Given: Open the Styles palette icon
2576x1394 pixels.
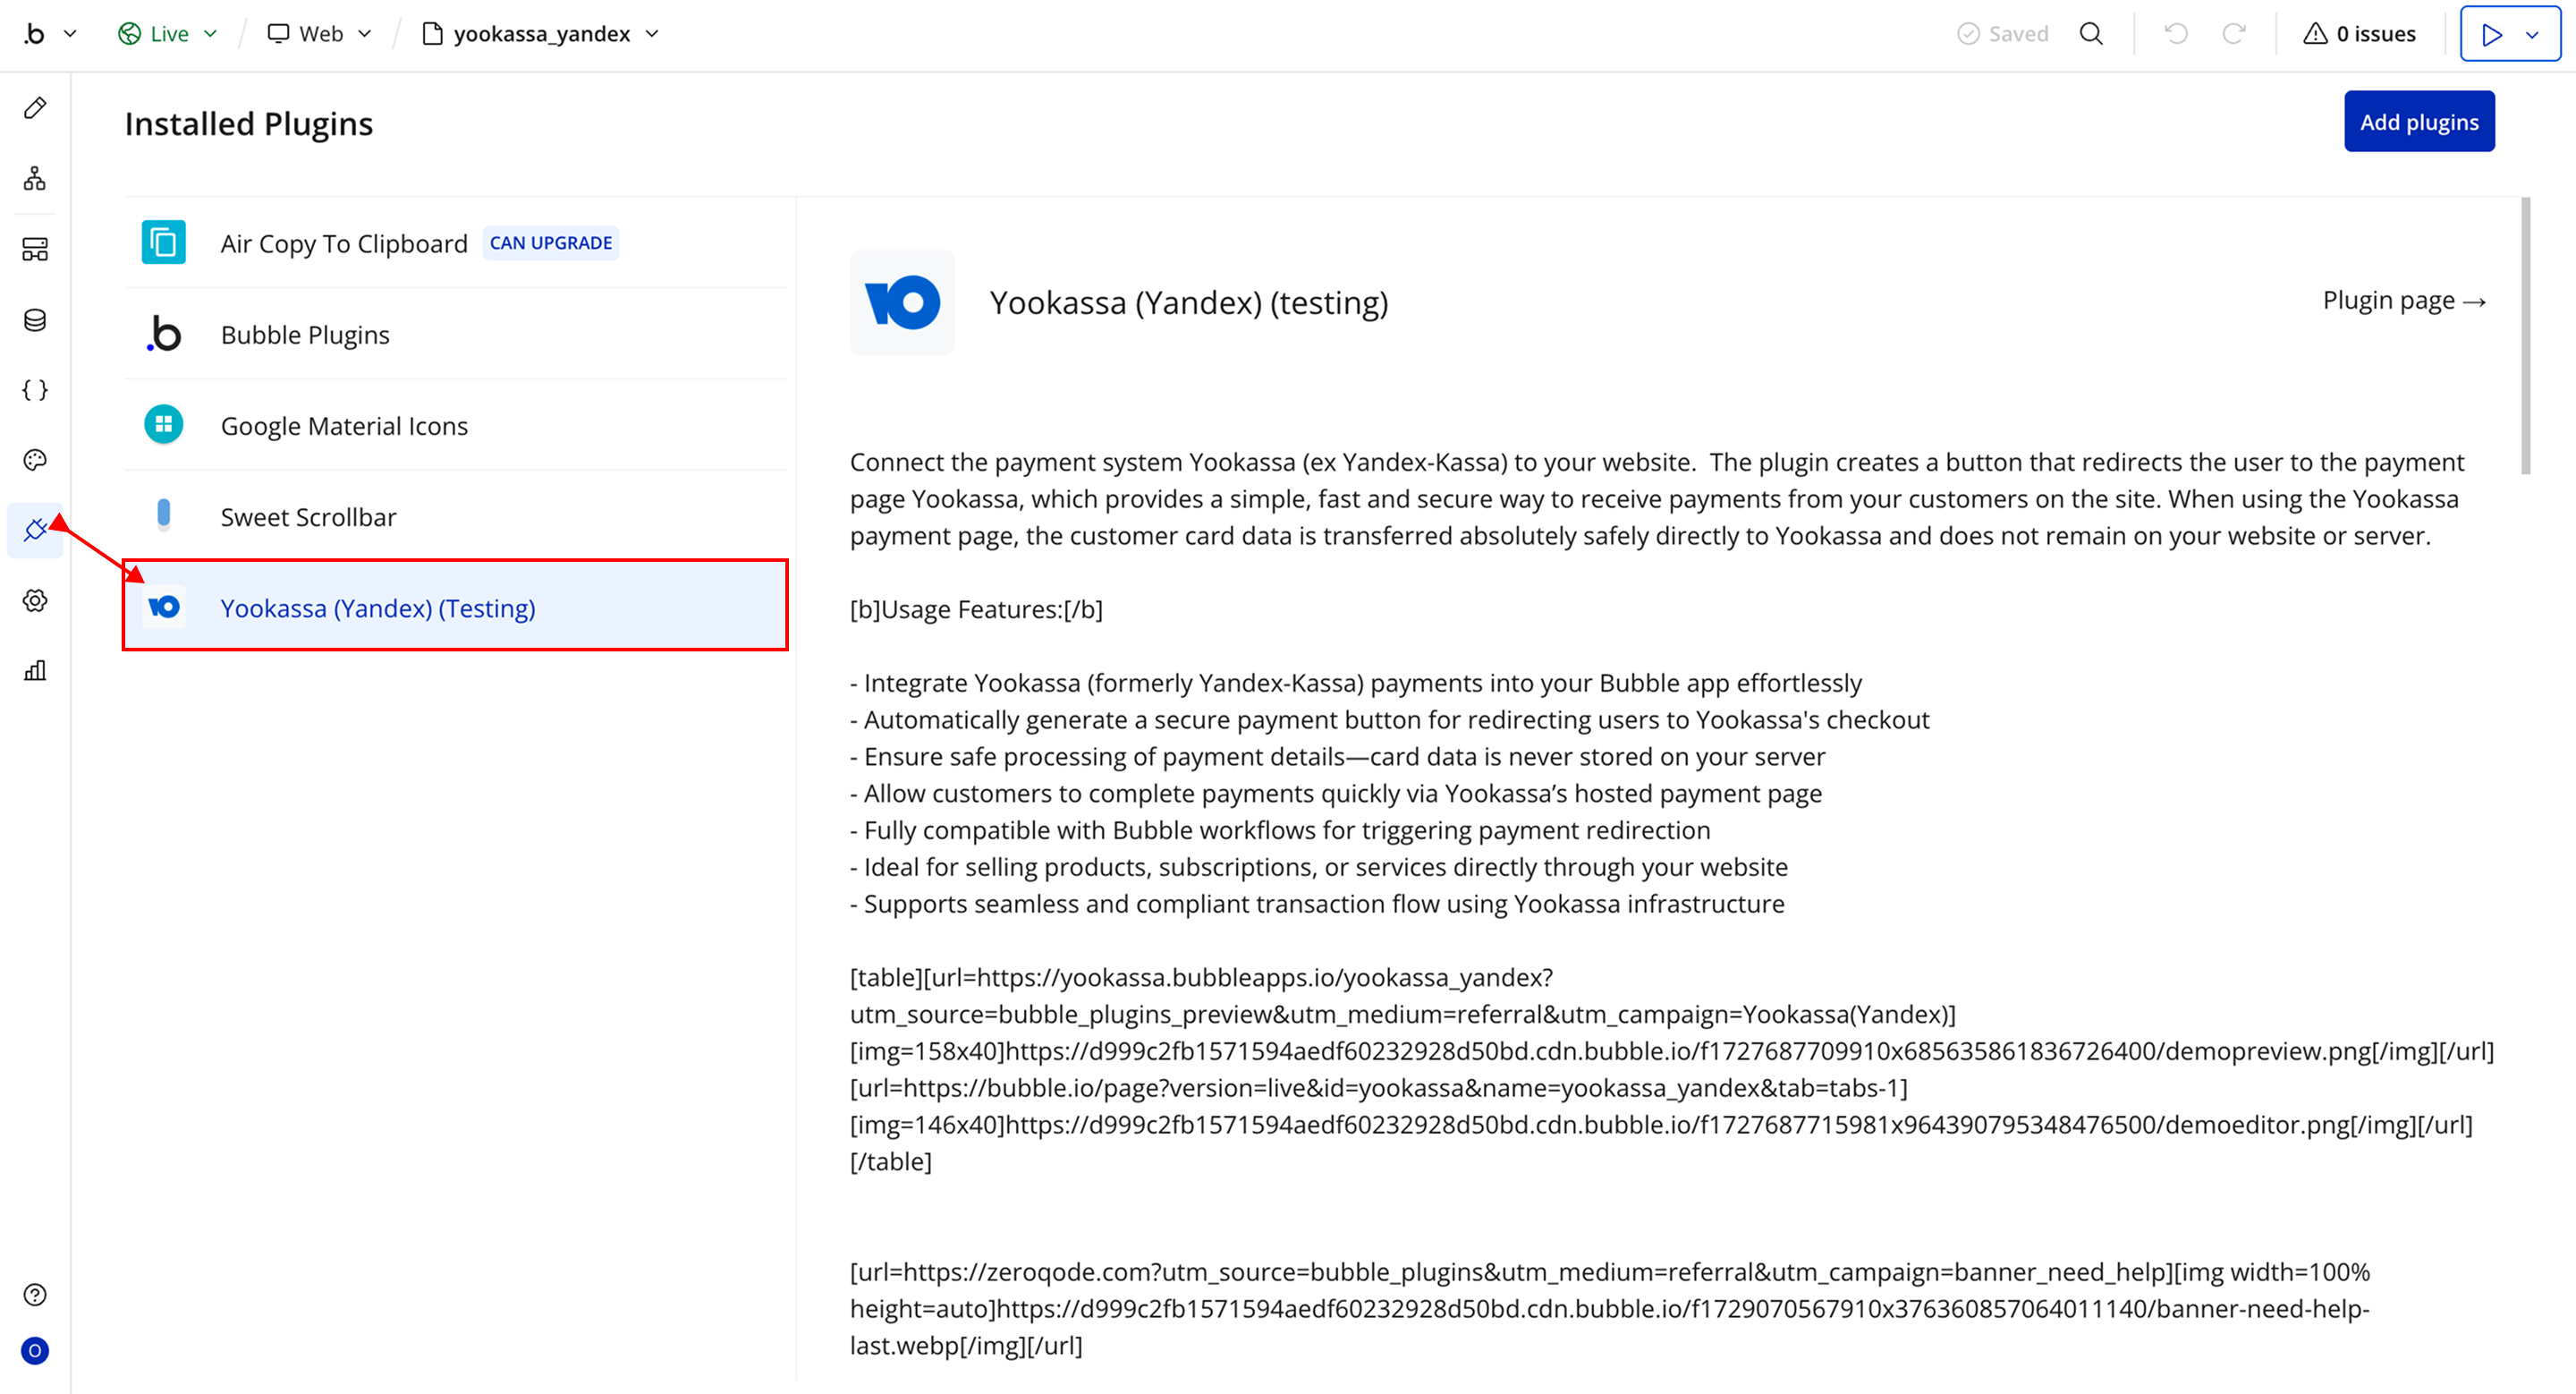Looking at the screenshot, I should click(35, 460).
